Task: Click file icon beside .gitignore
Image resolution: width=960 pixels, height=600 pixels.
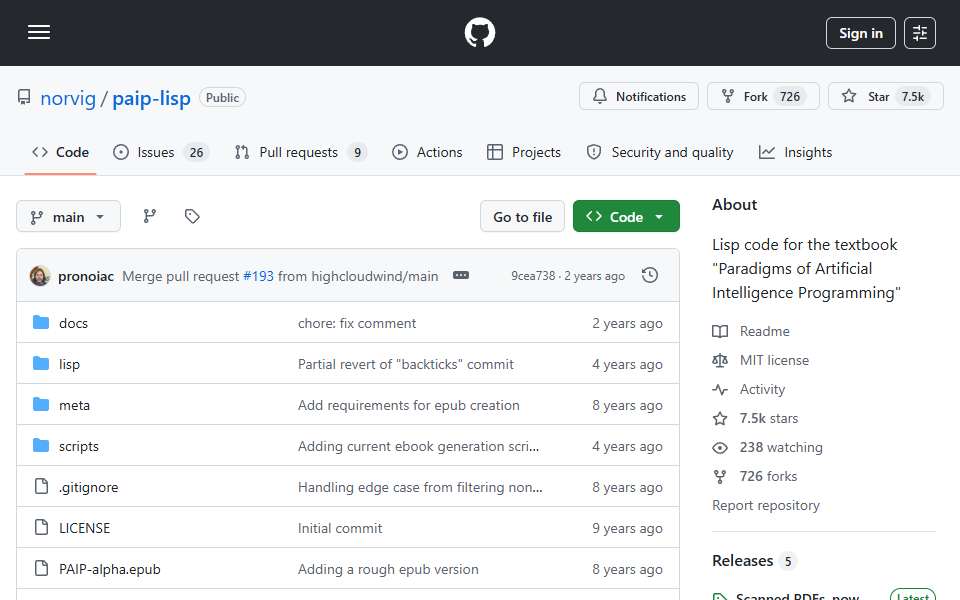Action: (41, 486)
